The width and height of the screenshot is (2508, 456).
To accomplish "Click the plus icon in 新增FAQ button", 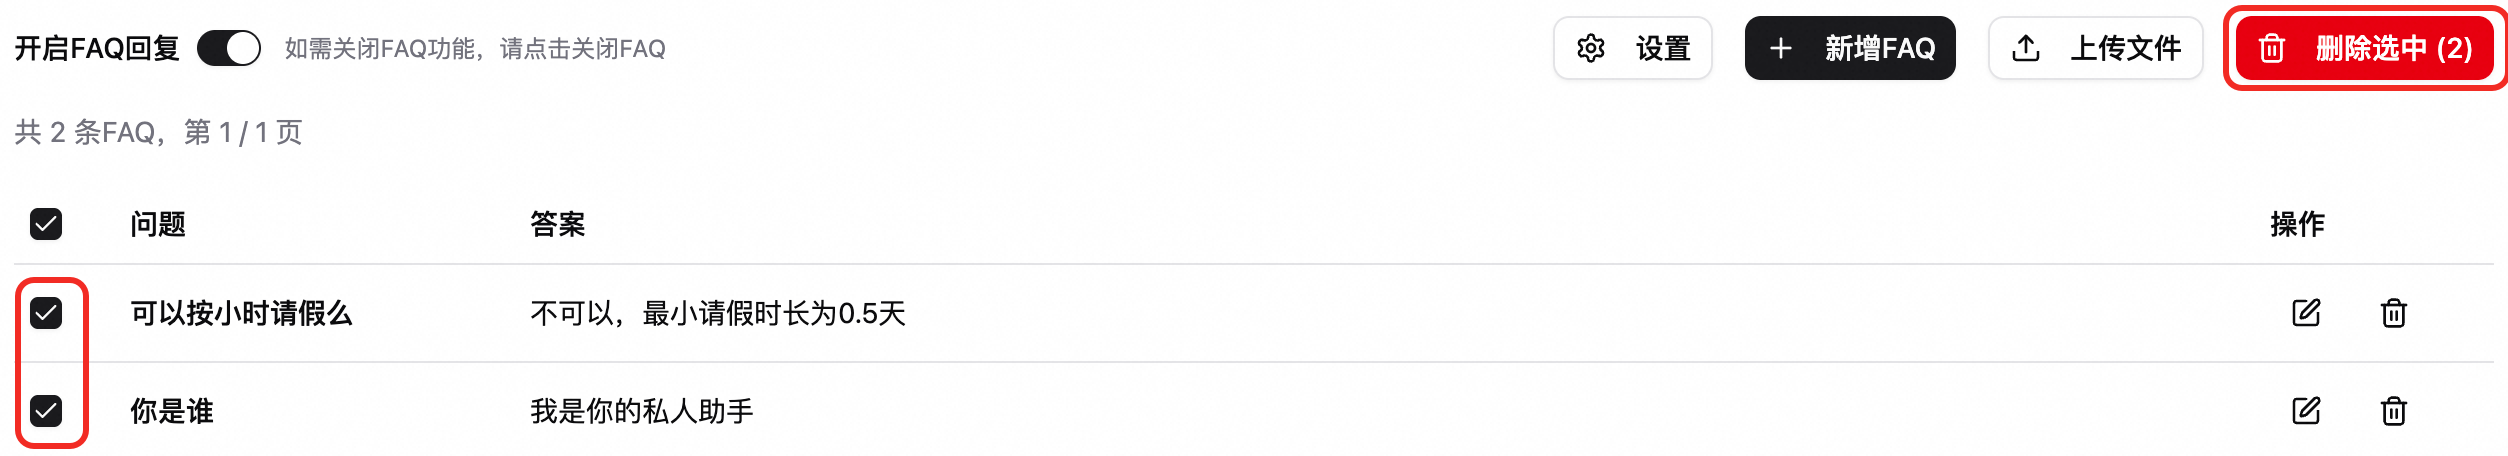I will [1780, 48].
